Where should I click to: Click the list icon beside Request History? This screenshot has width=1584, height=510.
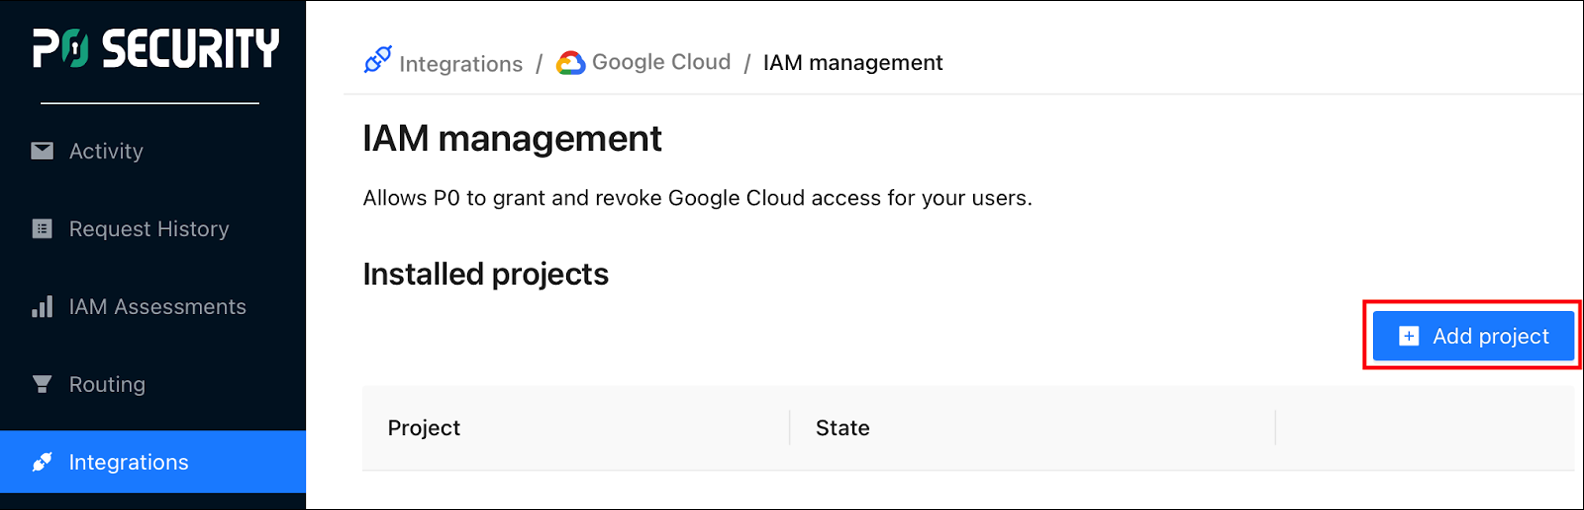pos(42,229)
